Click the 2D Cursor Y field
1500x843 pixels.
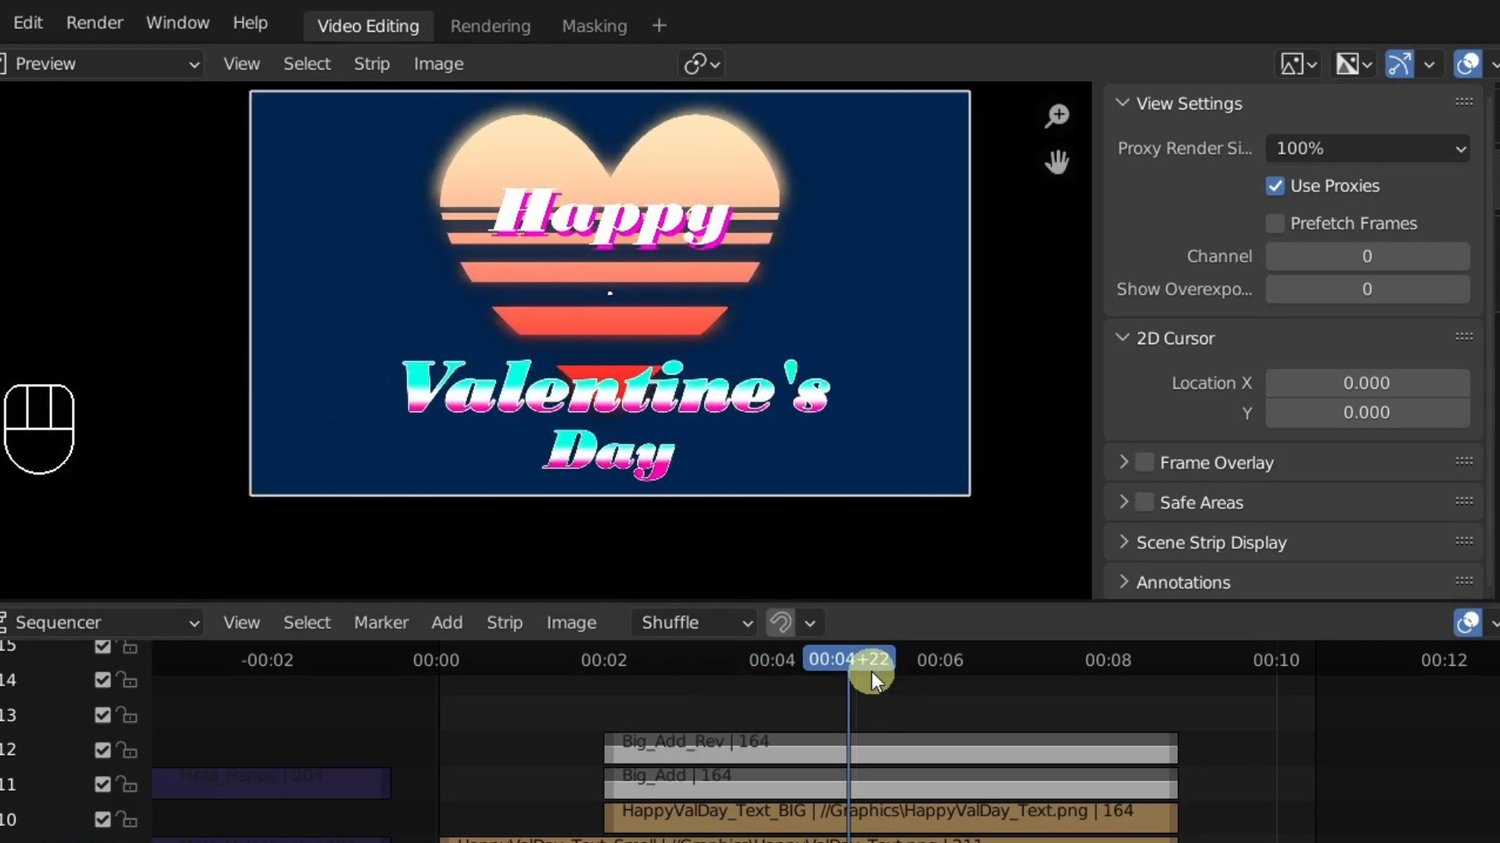pyautogui.click(x=1368, y=412)
